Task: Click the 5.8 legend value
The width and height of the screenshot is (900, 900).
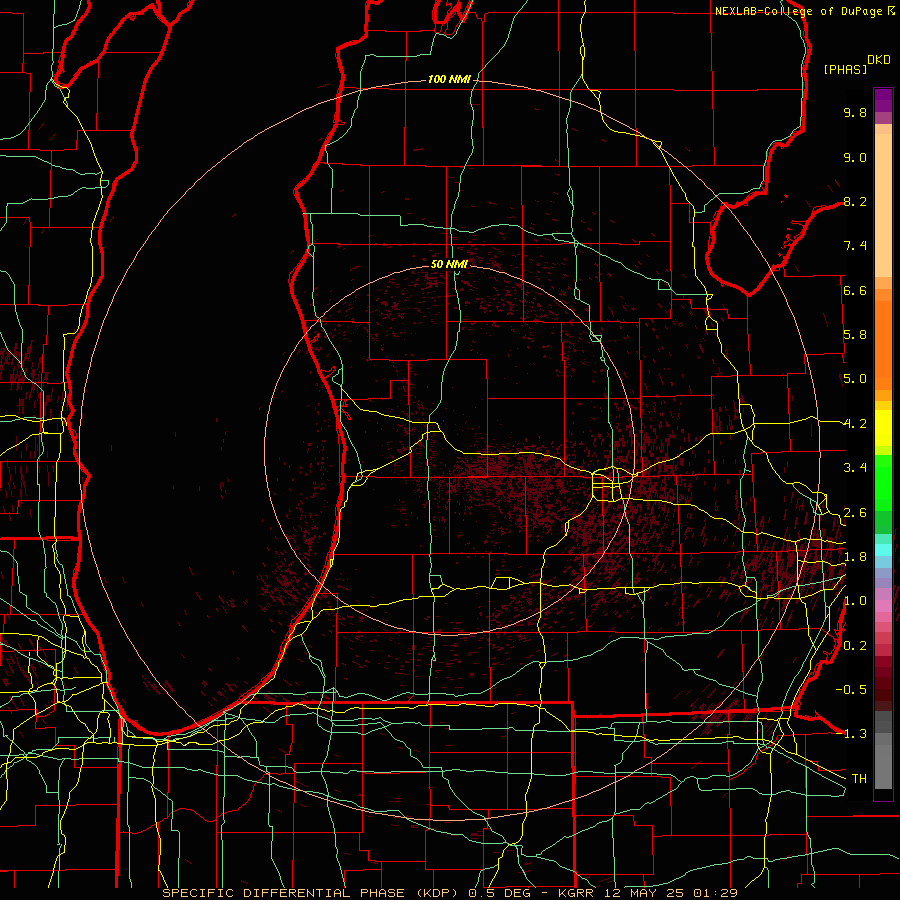Action: pyautogui.click(x=855, y=335)
